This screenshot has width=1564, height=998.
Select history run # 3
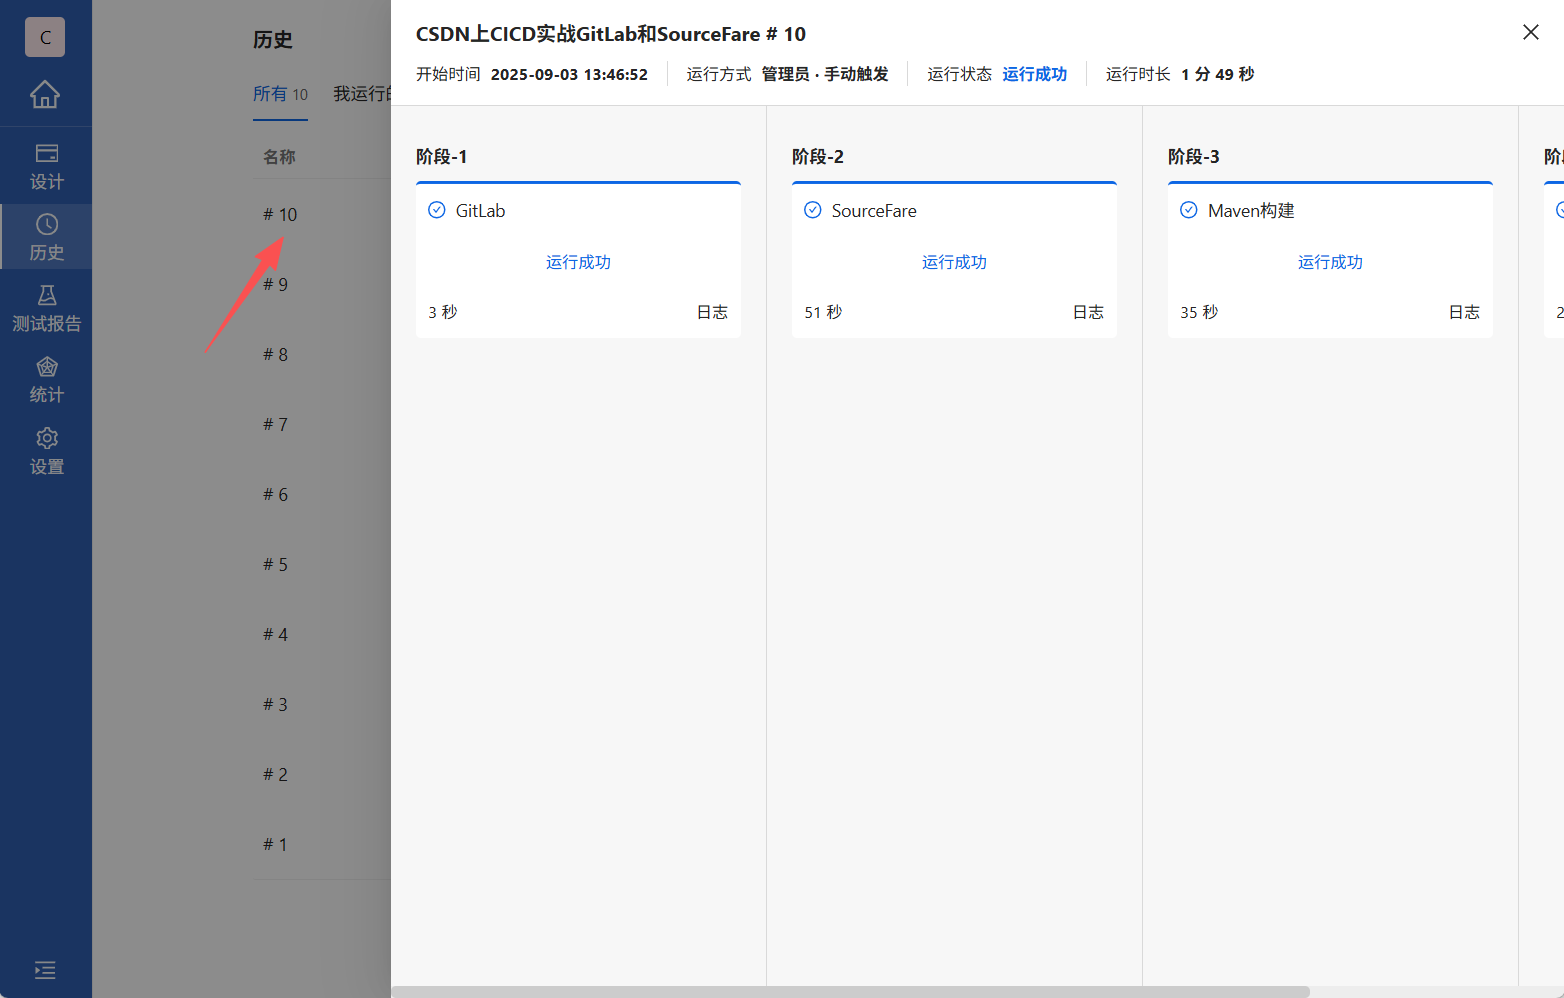(x=275, y=705)
